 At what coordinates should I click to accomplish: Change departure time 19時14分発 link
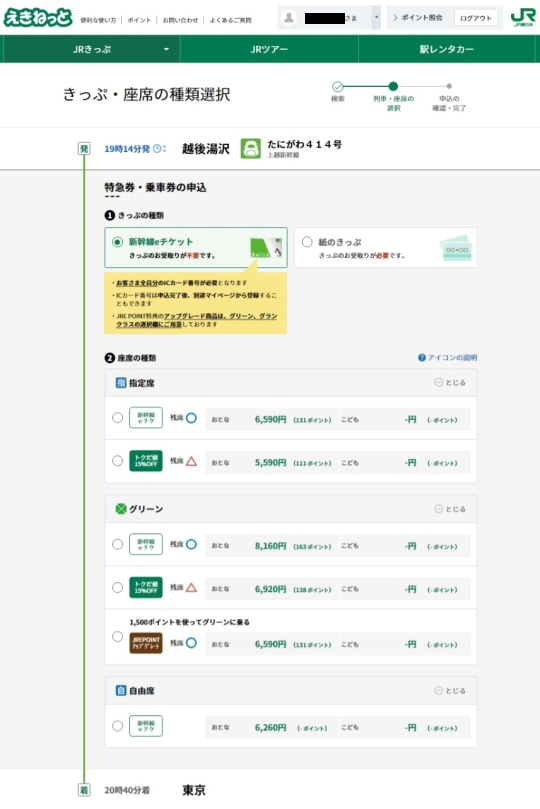(x=127, y=149)
